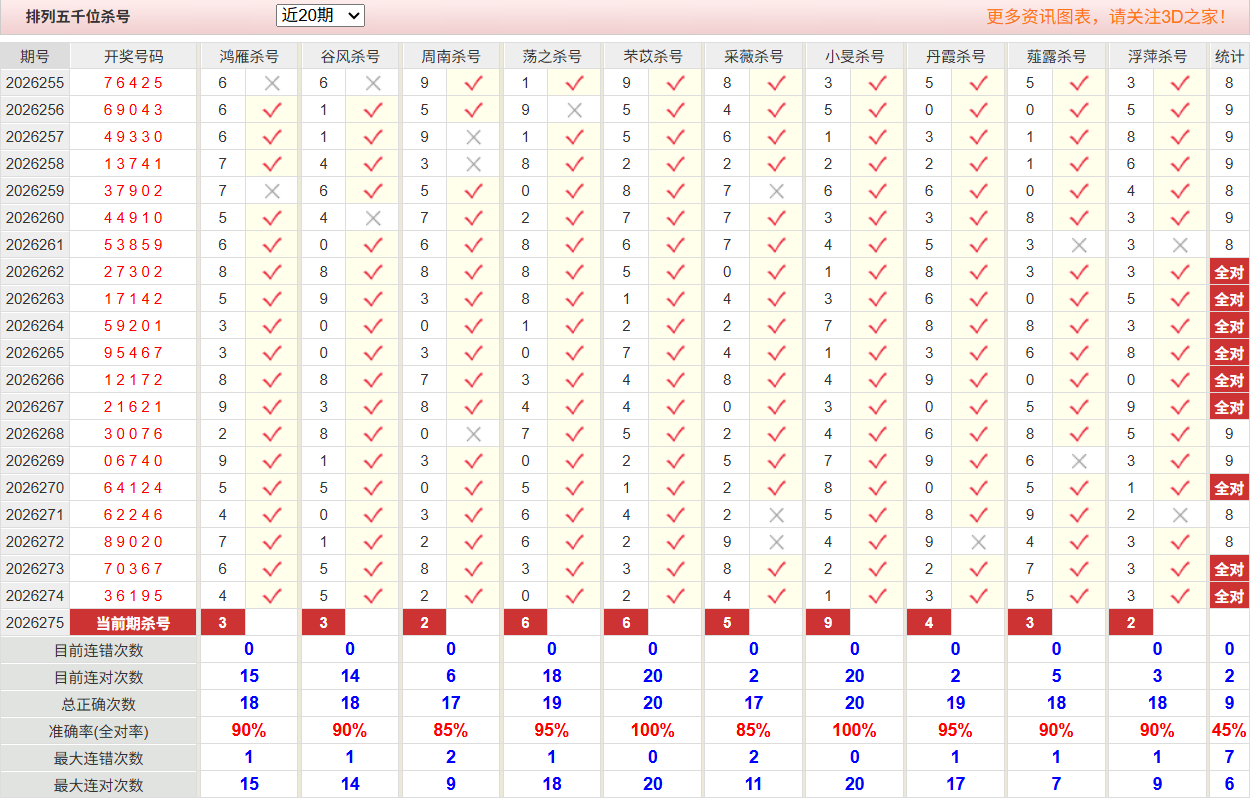1250x799 pixels.
Task: Click the 准确率(全对率) row label
Action: 98,731
